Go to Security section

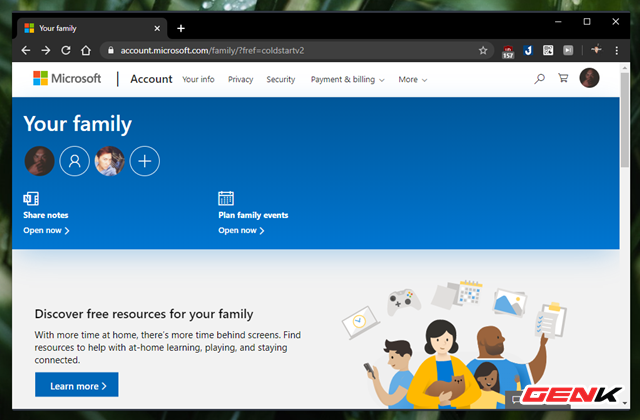point(281,79)
